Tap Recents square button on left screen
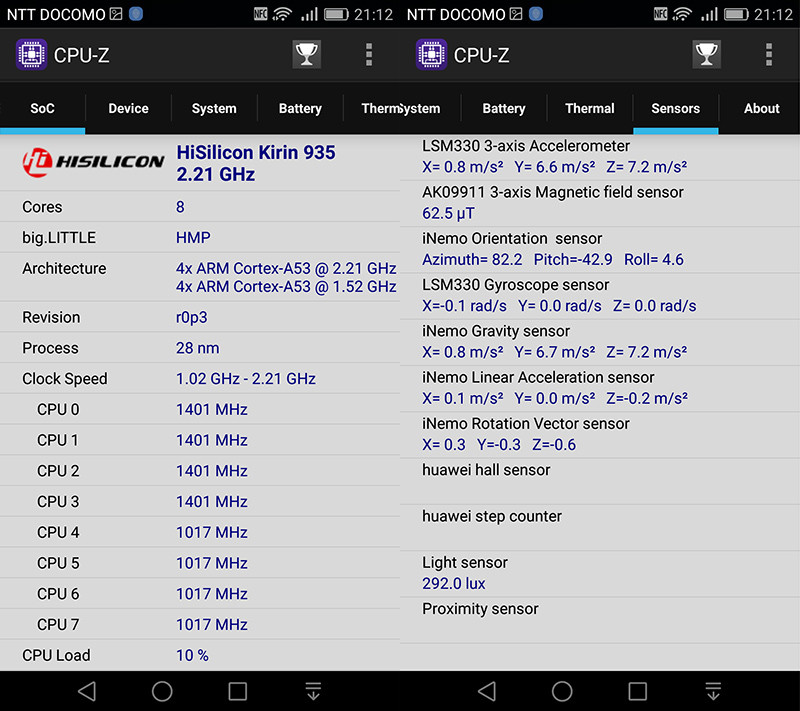Viewport: 800px width, 711px height. [238, 691]
